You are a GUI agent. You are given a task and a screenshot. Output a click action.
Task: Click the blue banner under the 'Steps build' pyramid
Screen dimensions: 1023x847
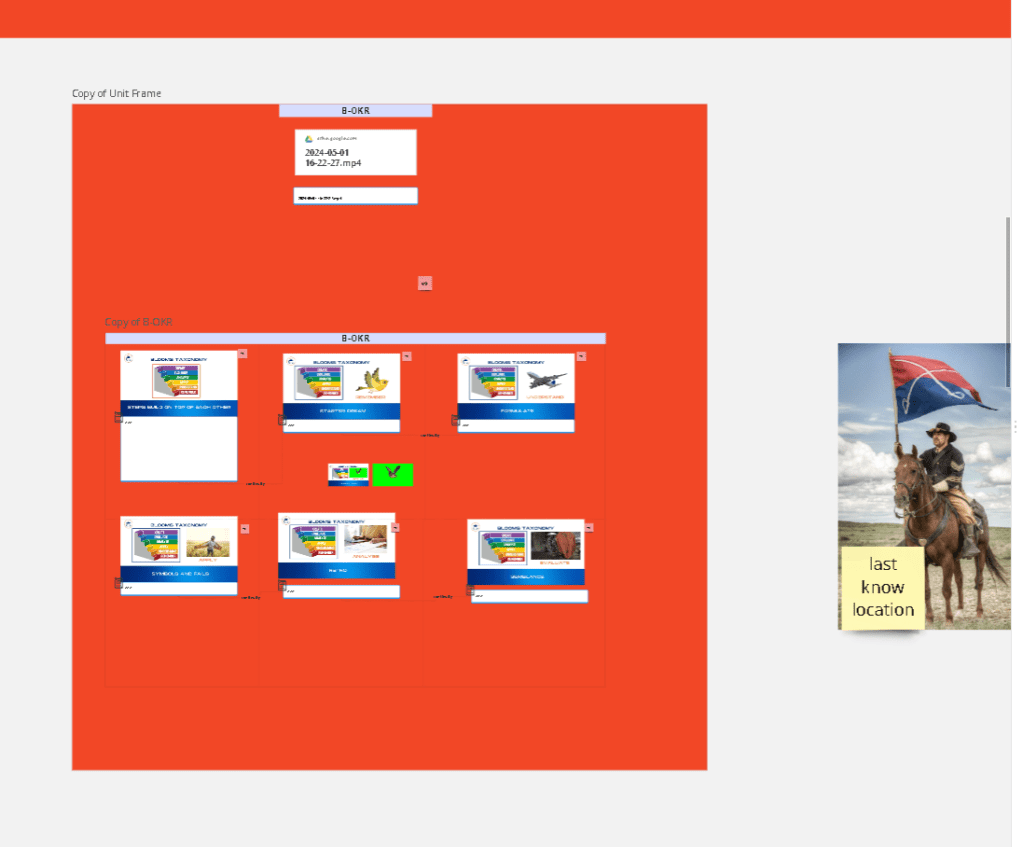tap(179, 408)
